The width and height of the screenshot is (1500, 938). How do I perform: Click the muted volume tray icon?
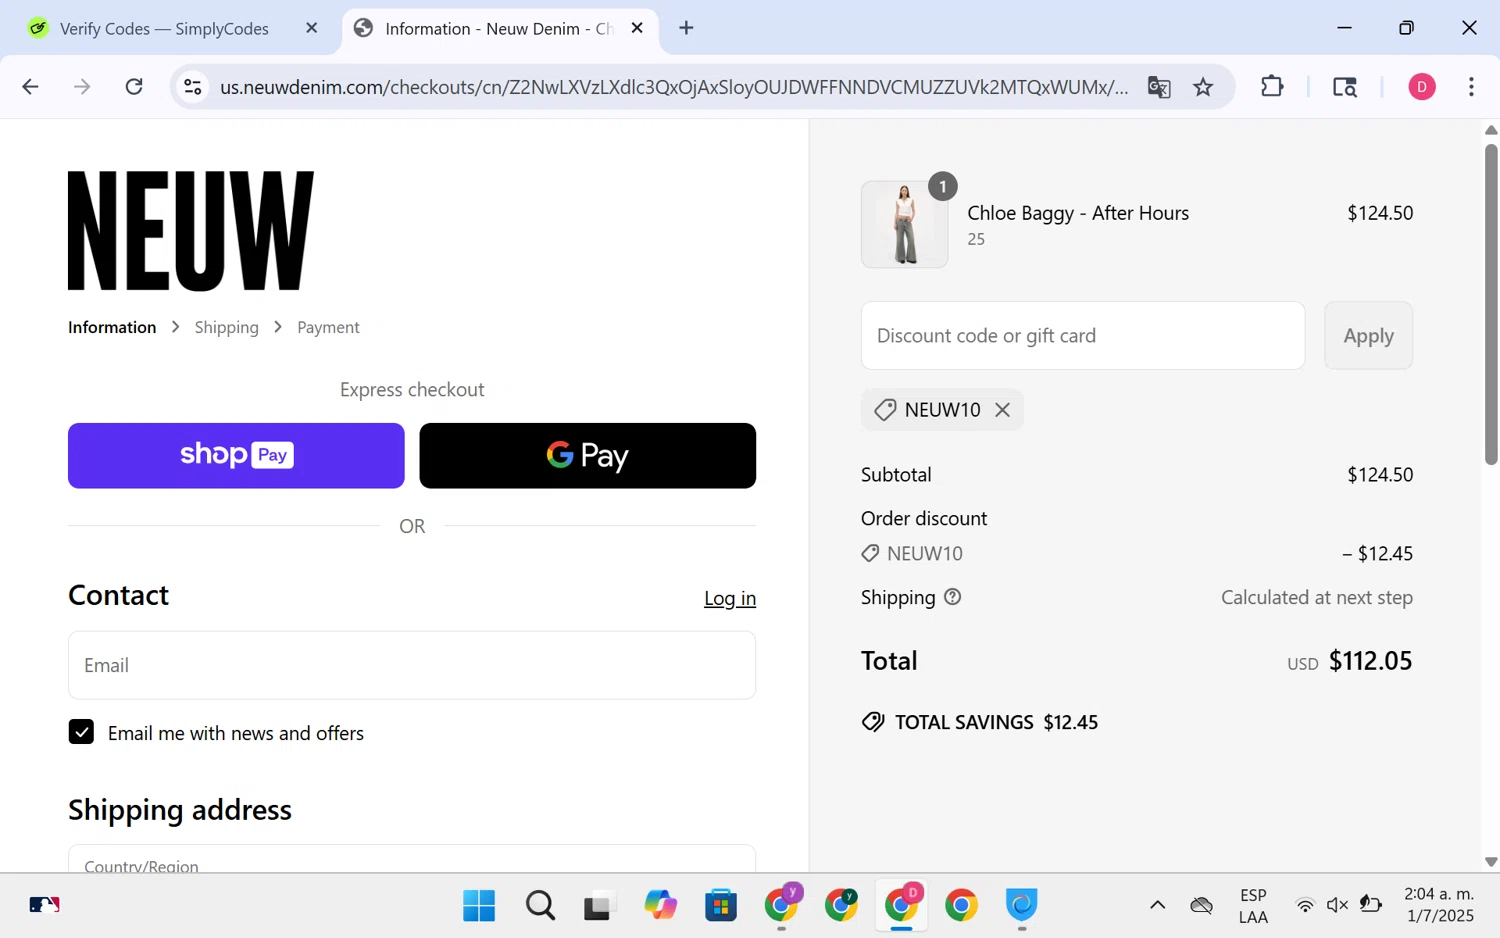(x=1337, y=905)
